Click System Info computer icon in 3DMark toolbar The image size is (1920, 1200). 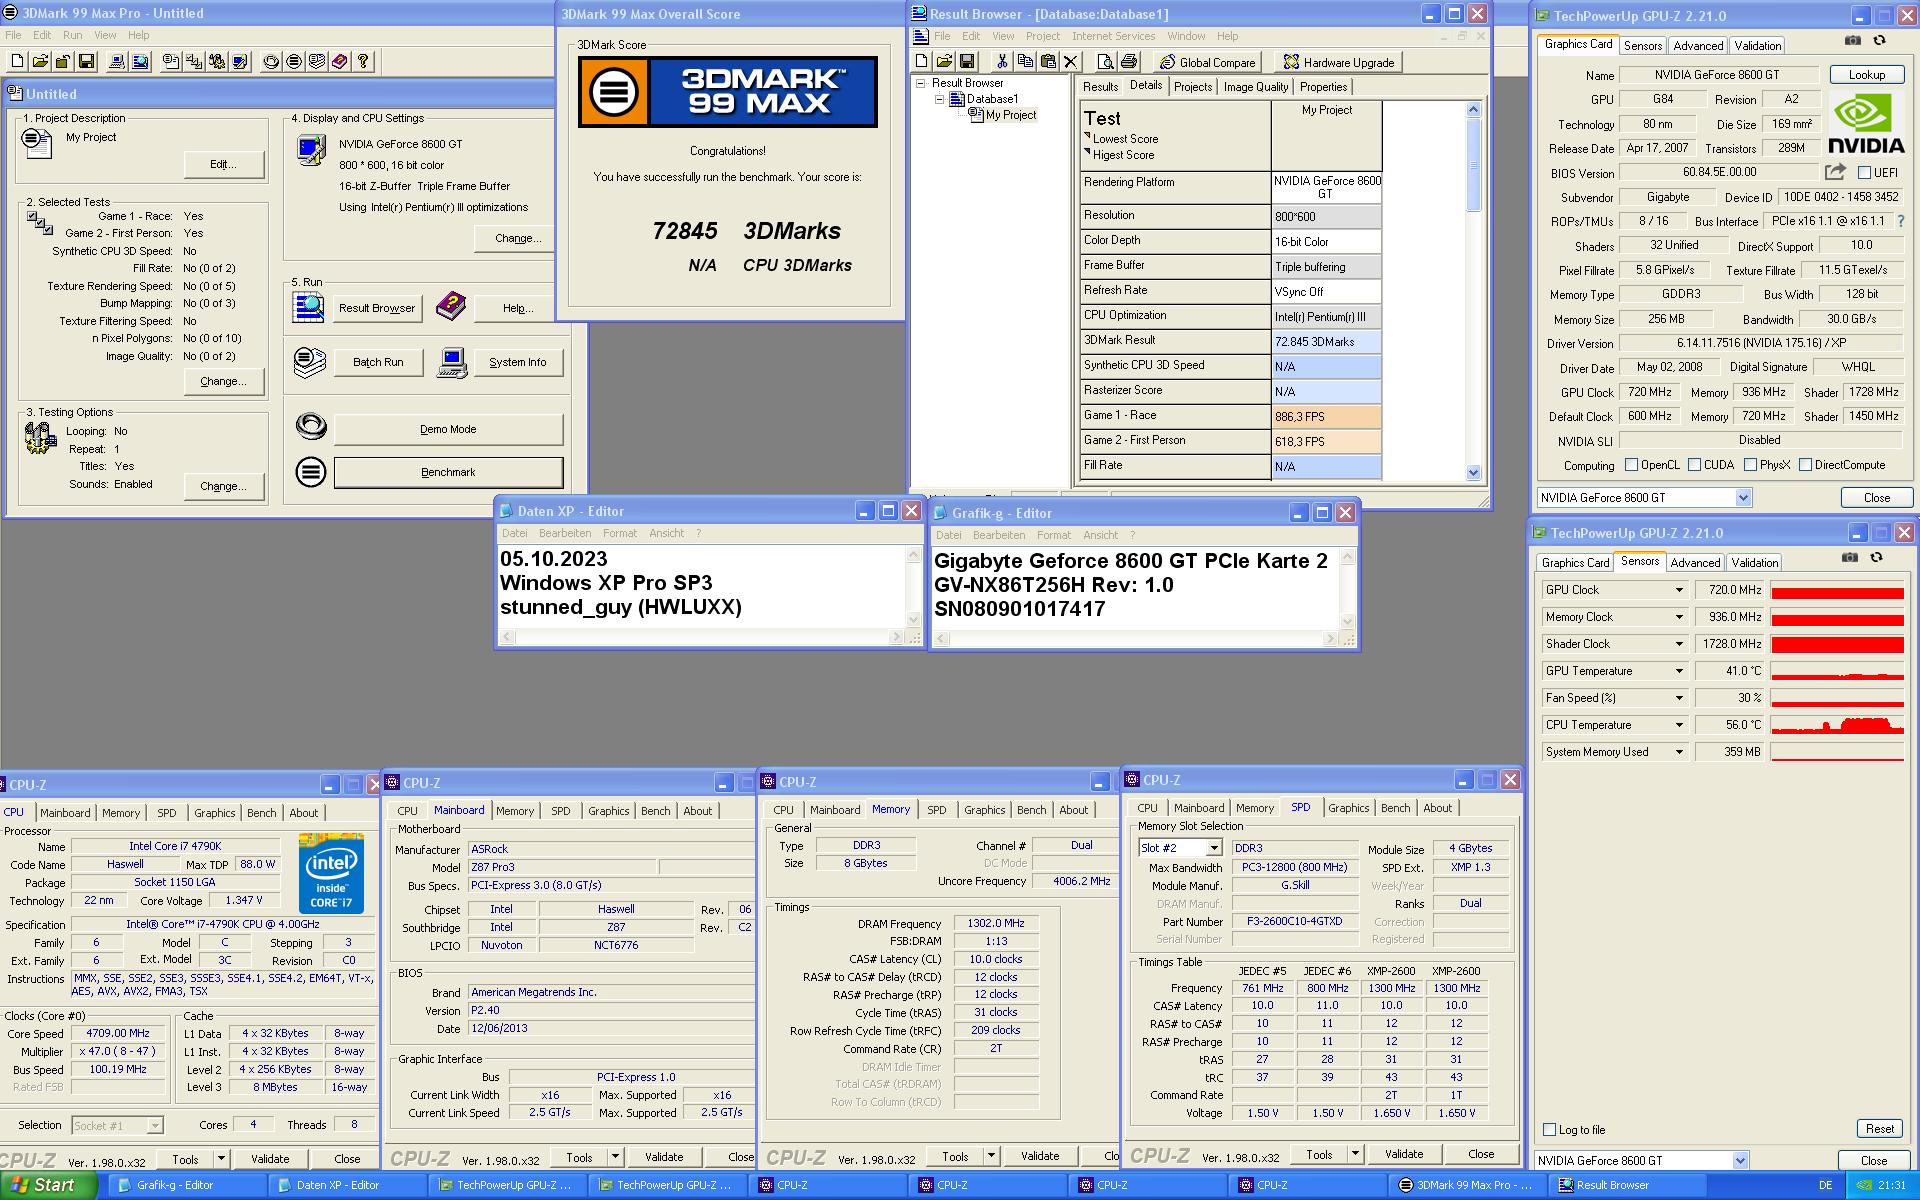point(117,62)
